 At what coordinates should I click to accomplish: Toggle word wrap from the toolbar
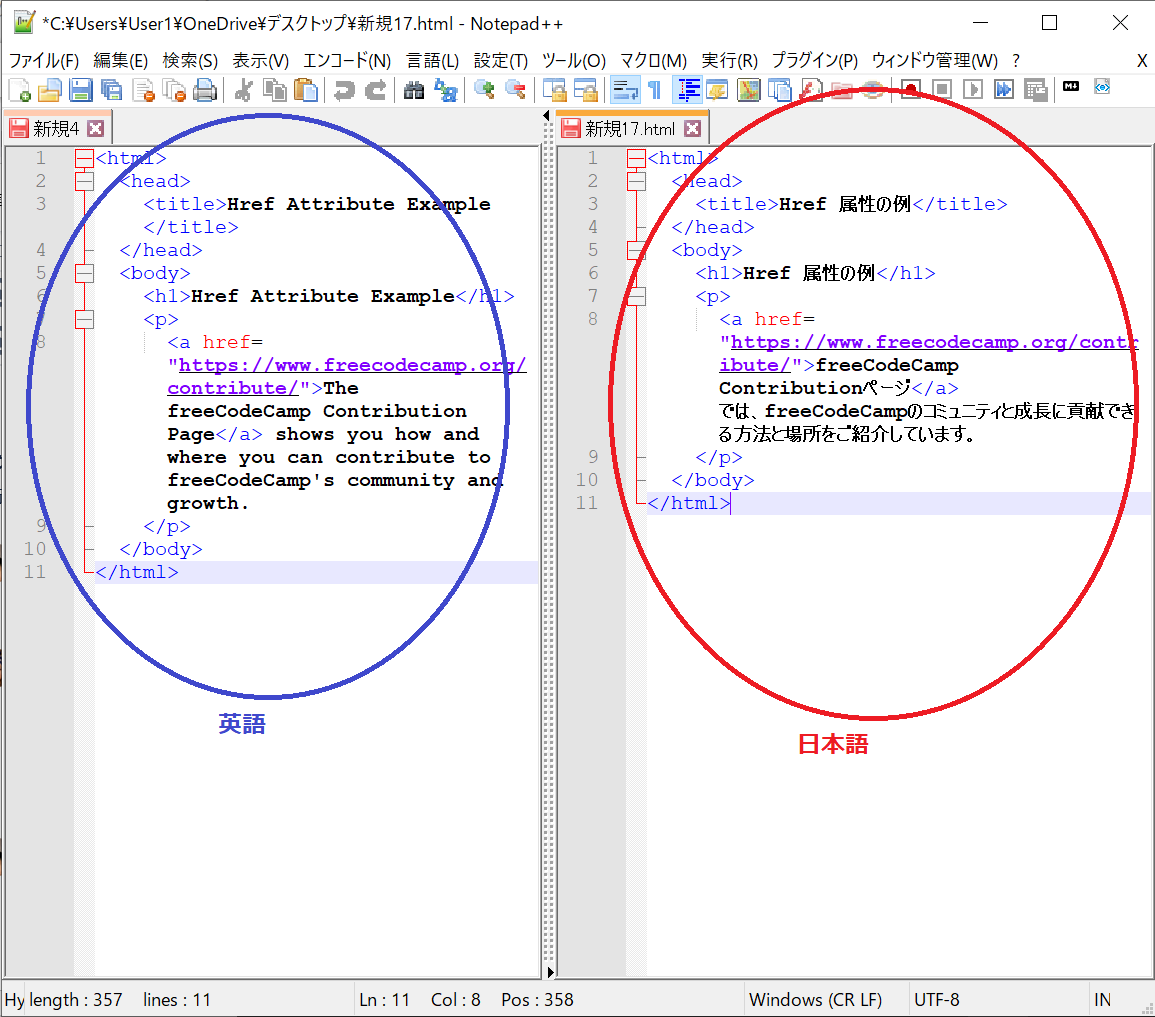coord(625,90)
